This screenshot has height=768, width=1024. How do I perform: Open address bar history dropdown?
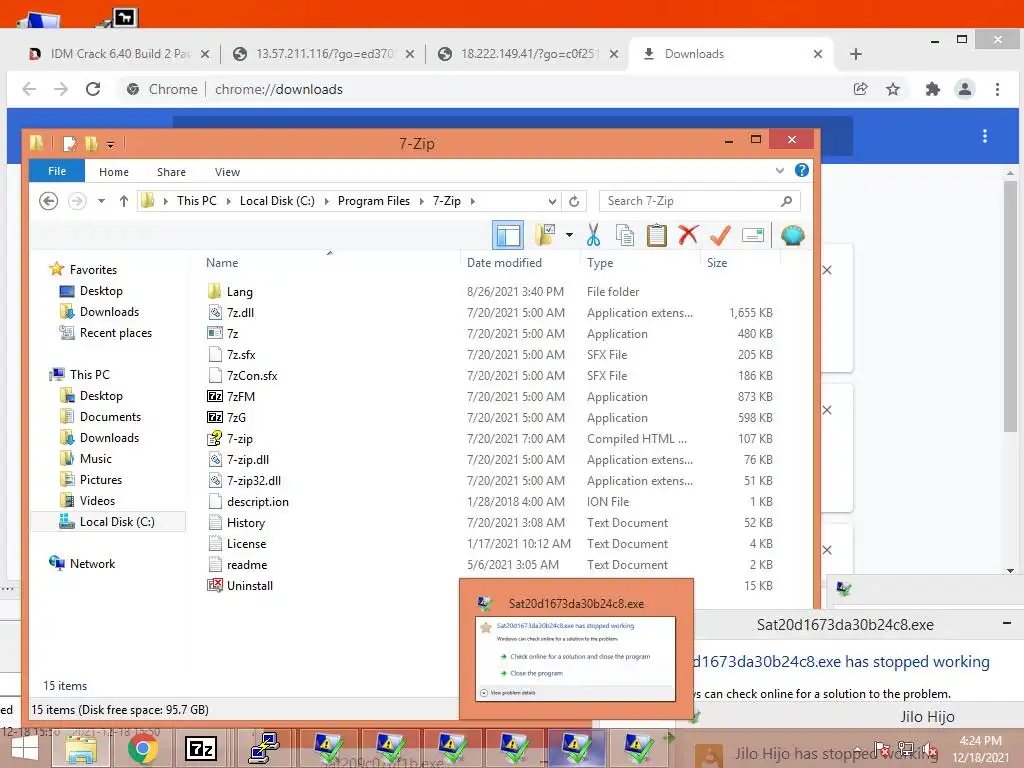pos(552,201)
